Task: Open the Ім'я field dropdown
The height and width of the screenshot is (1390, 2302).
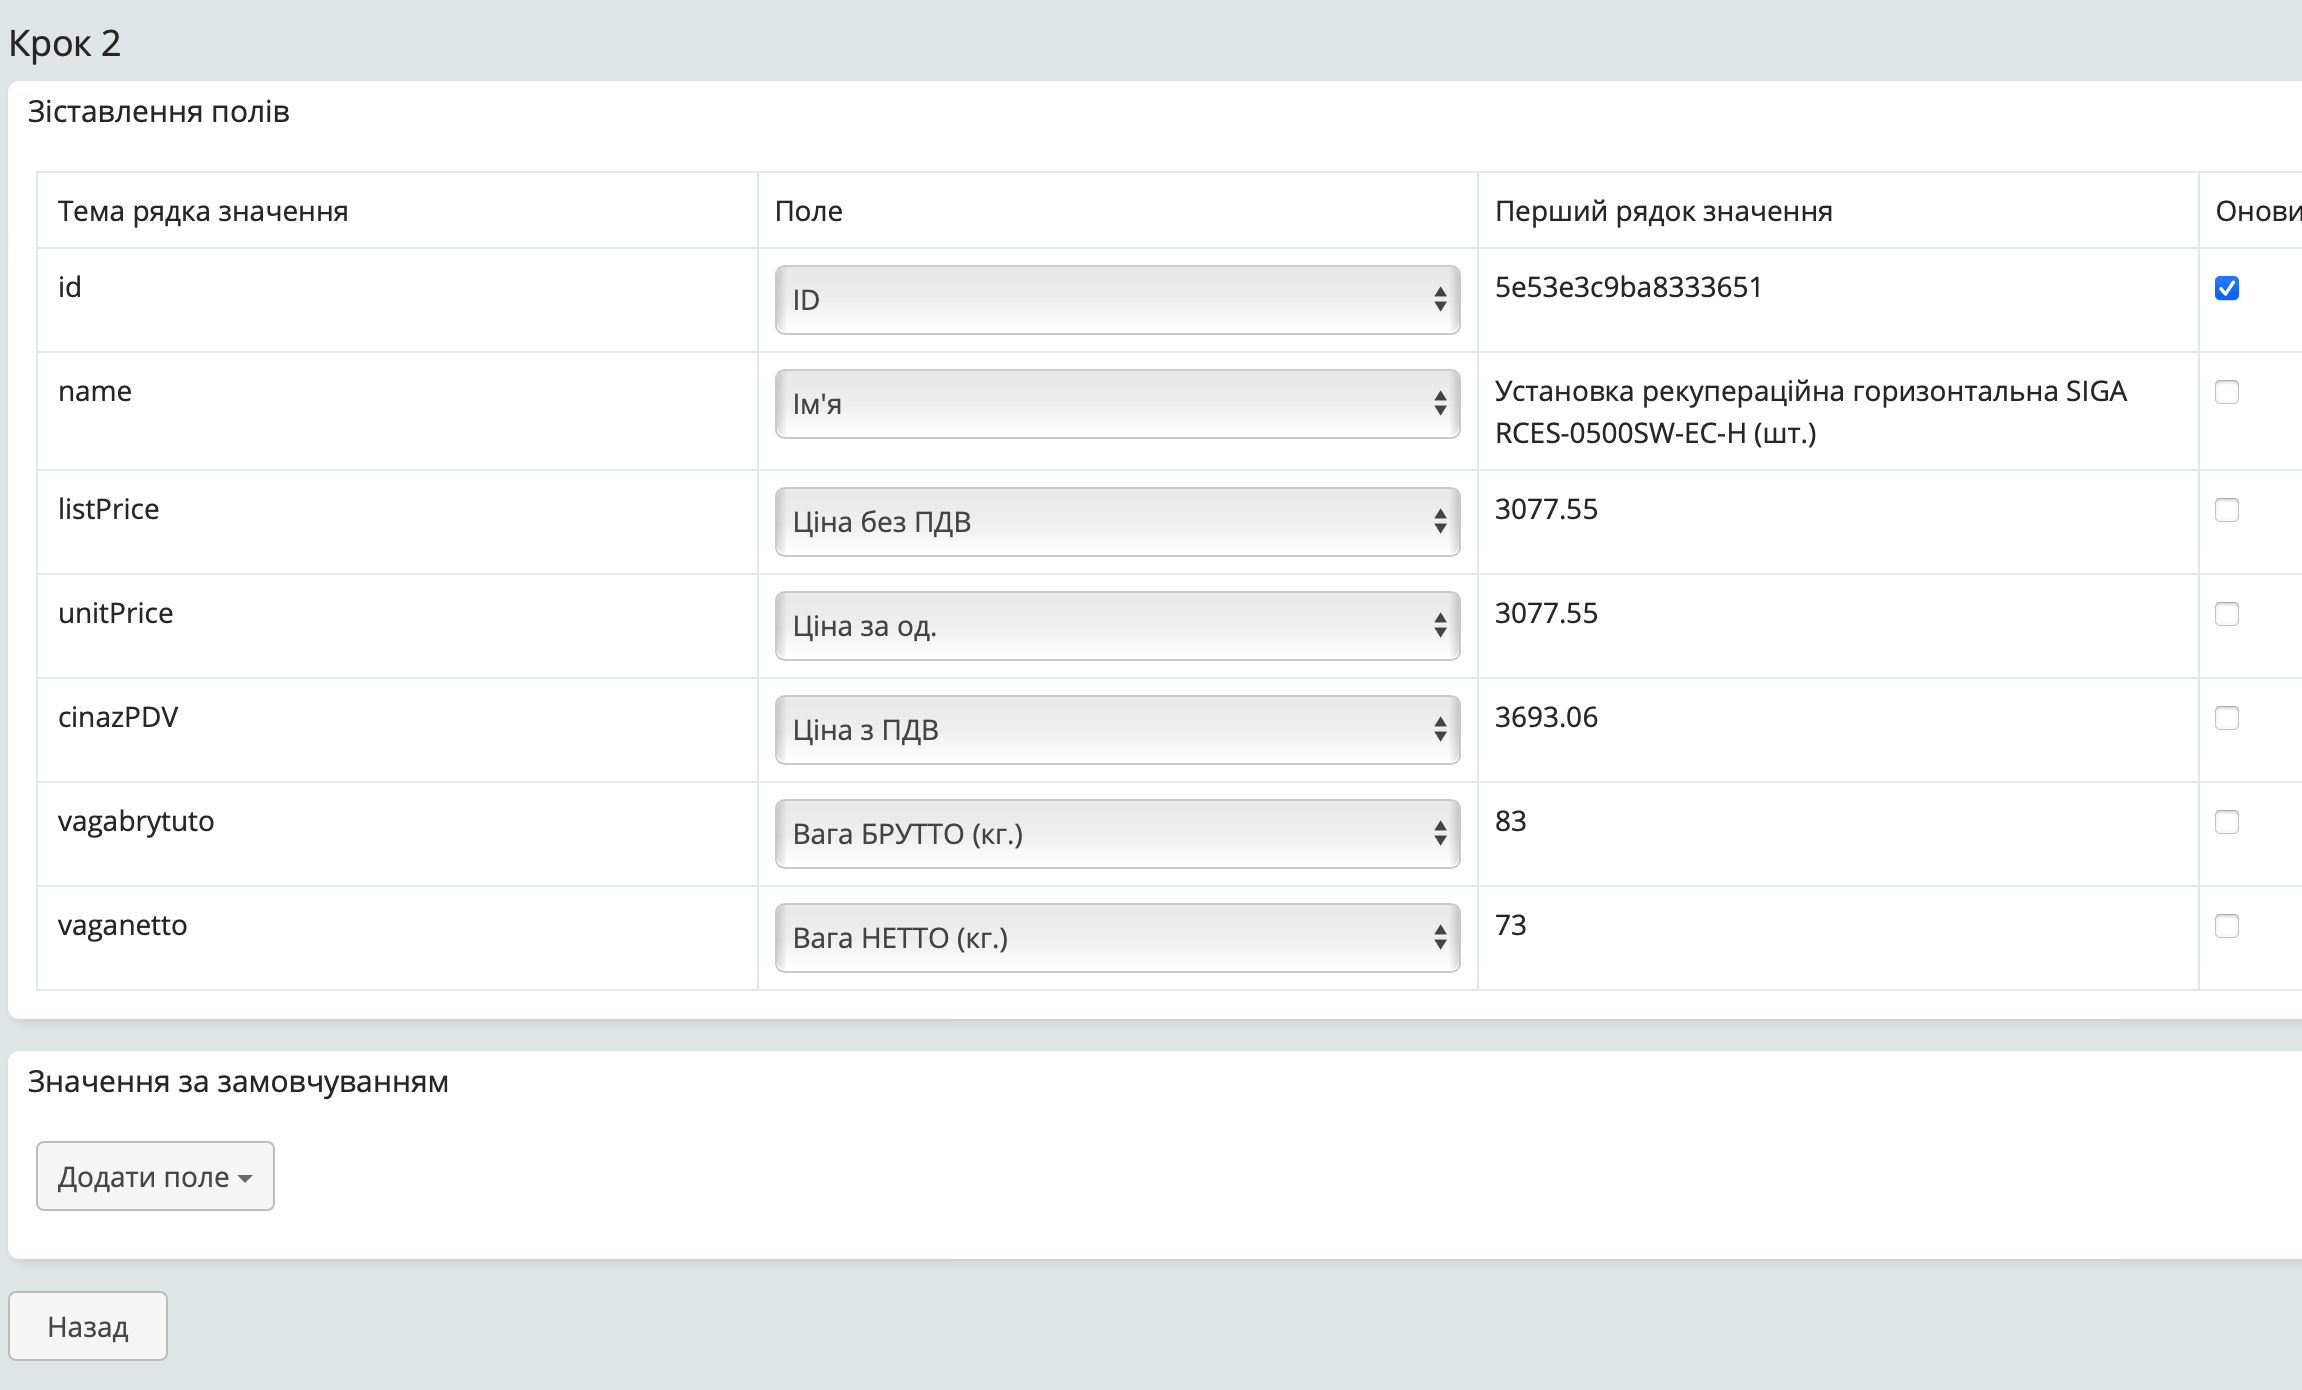Action: point(1116,404)
